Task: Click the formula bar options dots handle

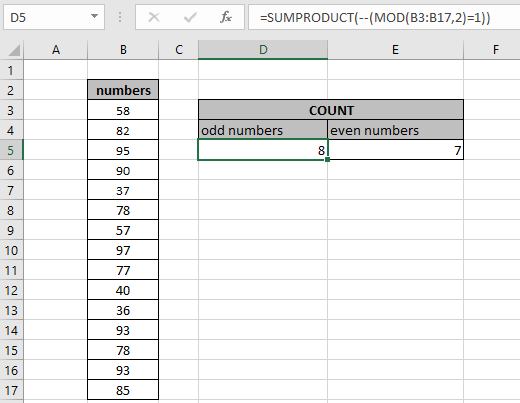Action: click(x=120, y=17)
